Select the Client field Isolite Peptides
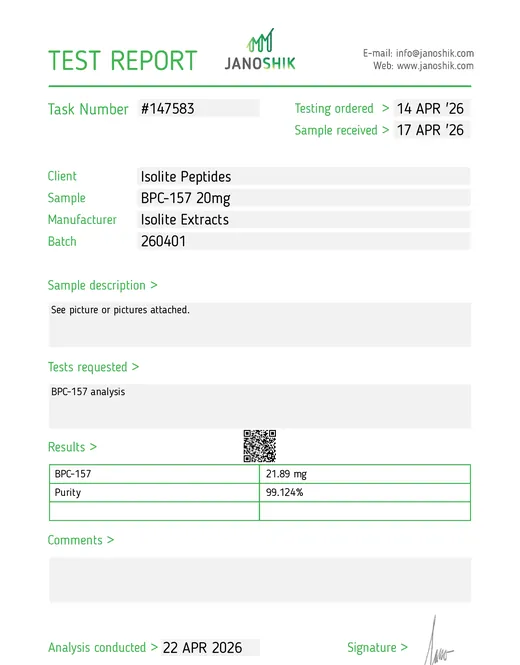The image size is (520, 665). click(x=304, y=176)
